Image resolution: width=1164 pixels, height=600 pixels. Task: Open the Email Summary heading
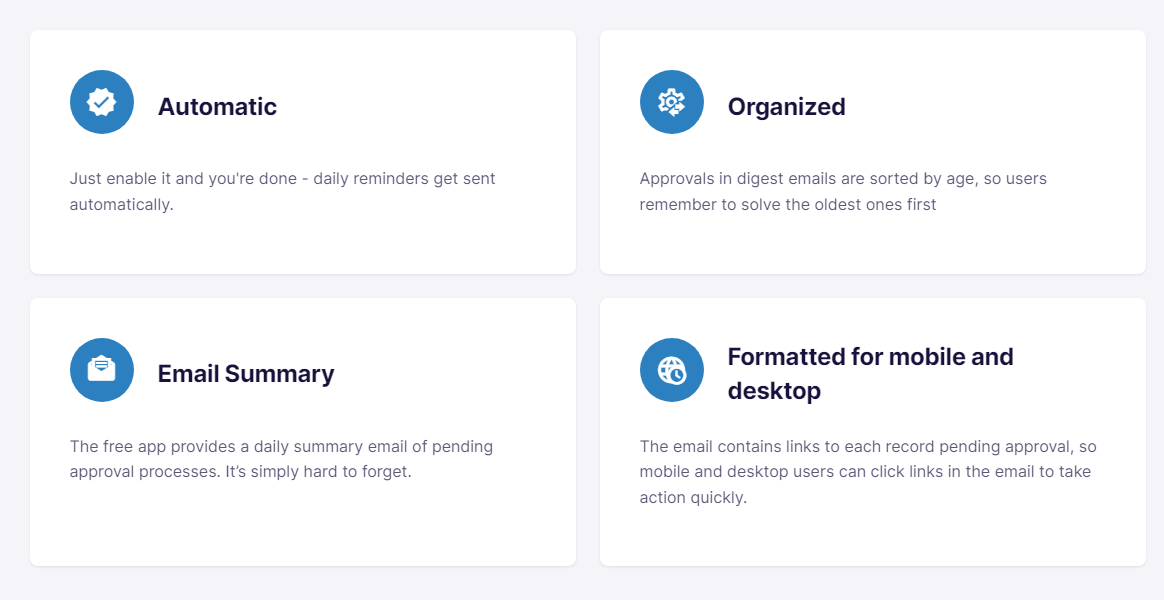coord(246,374)
